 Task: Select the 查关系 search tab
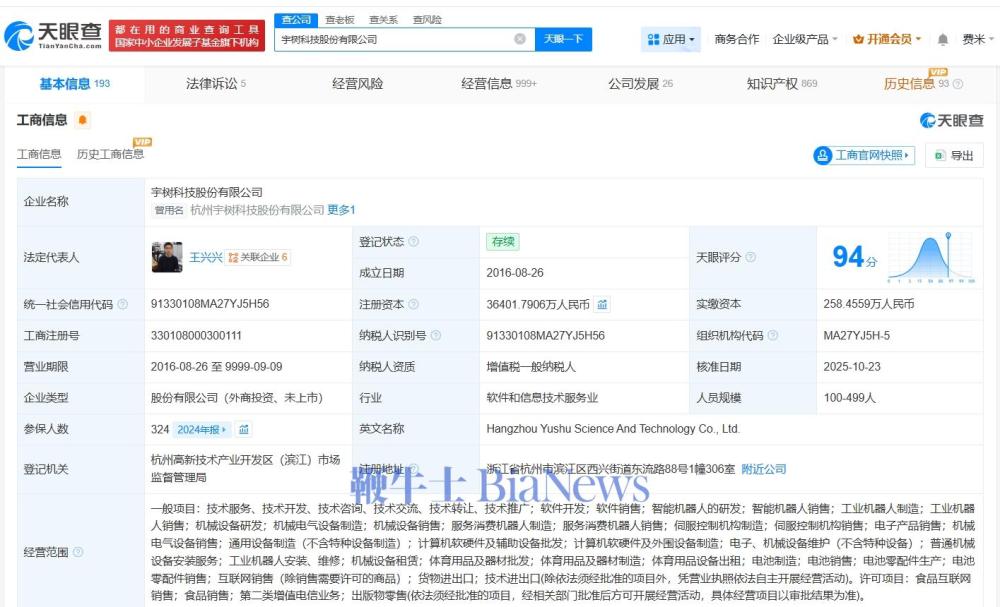click(x=383, y=20)
